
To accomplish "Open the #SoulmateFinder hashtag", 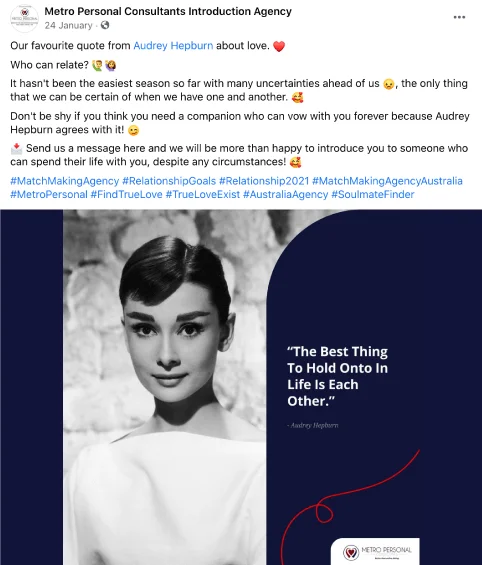I will (373, 195).
